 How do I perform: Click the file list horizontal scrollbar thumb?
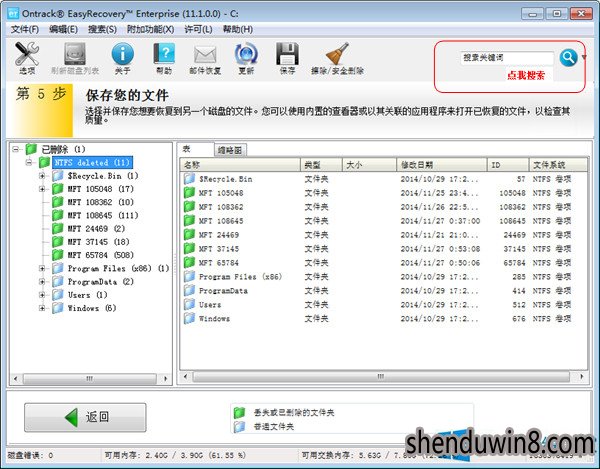(x=381, y=376)
